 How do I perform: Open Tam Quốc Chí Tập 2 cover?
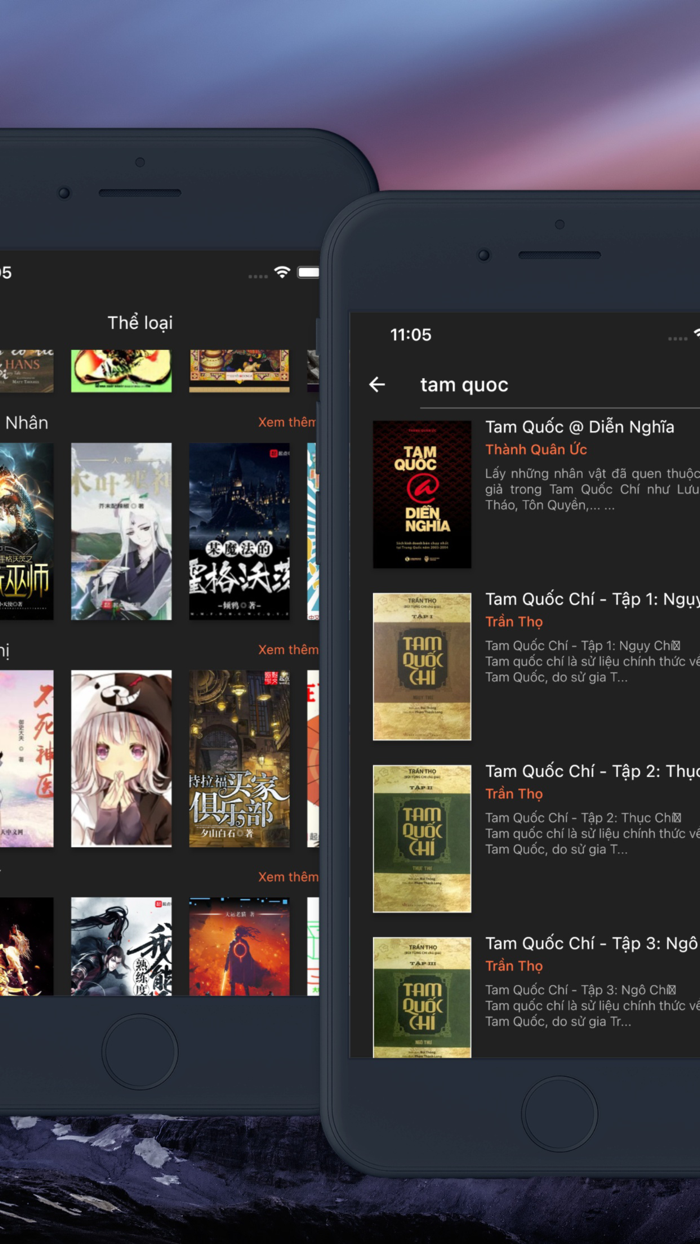(x=422, y=838)
